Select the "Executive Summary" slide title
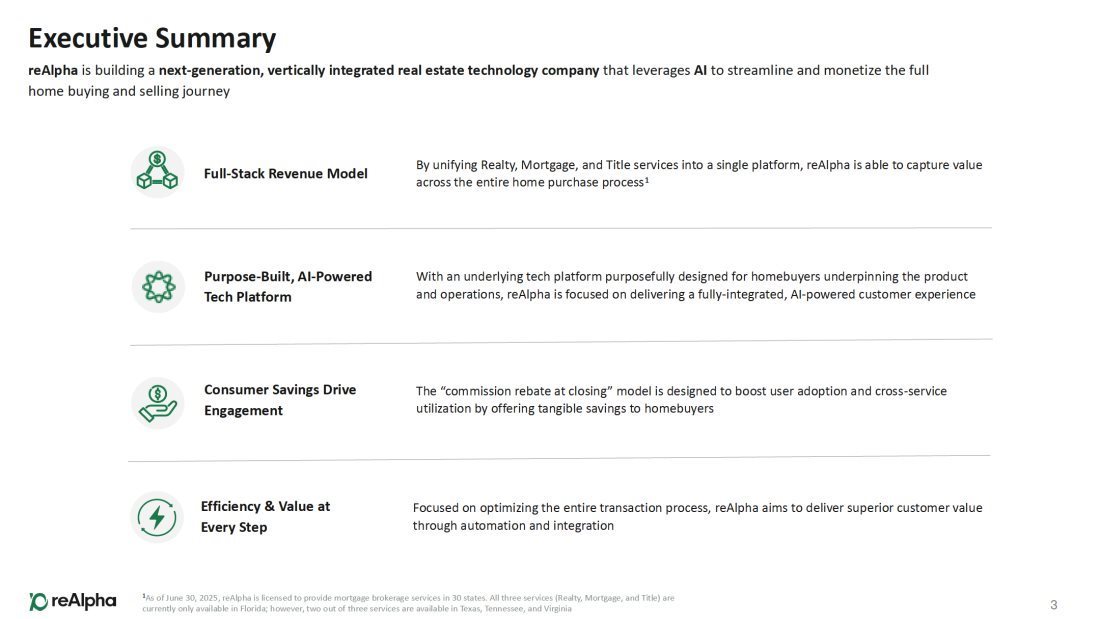The height and width of the screenshot is (619, 1100). pos(152,38)
